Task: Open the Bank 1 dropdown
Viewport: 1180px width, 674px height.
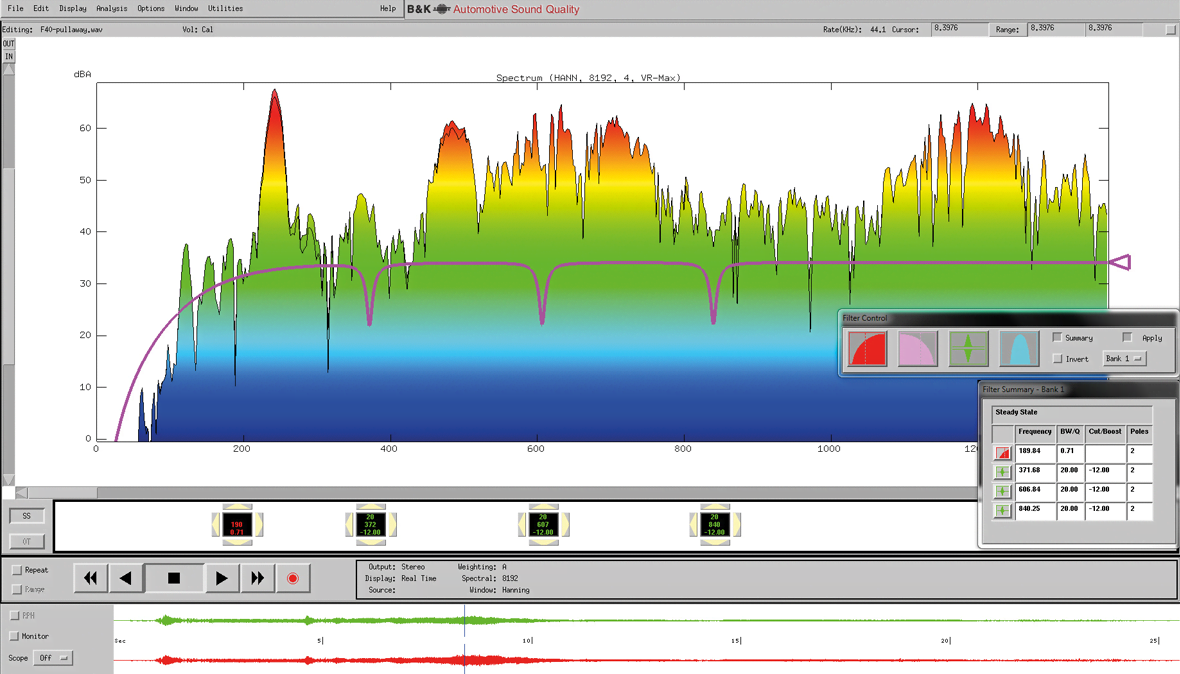Action: coord(1124,359)
